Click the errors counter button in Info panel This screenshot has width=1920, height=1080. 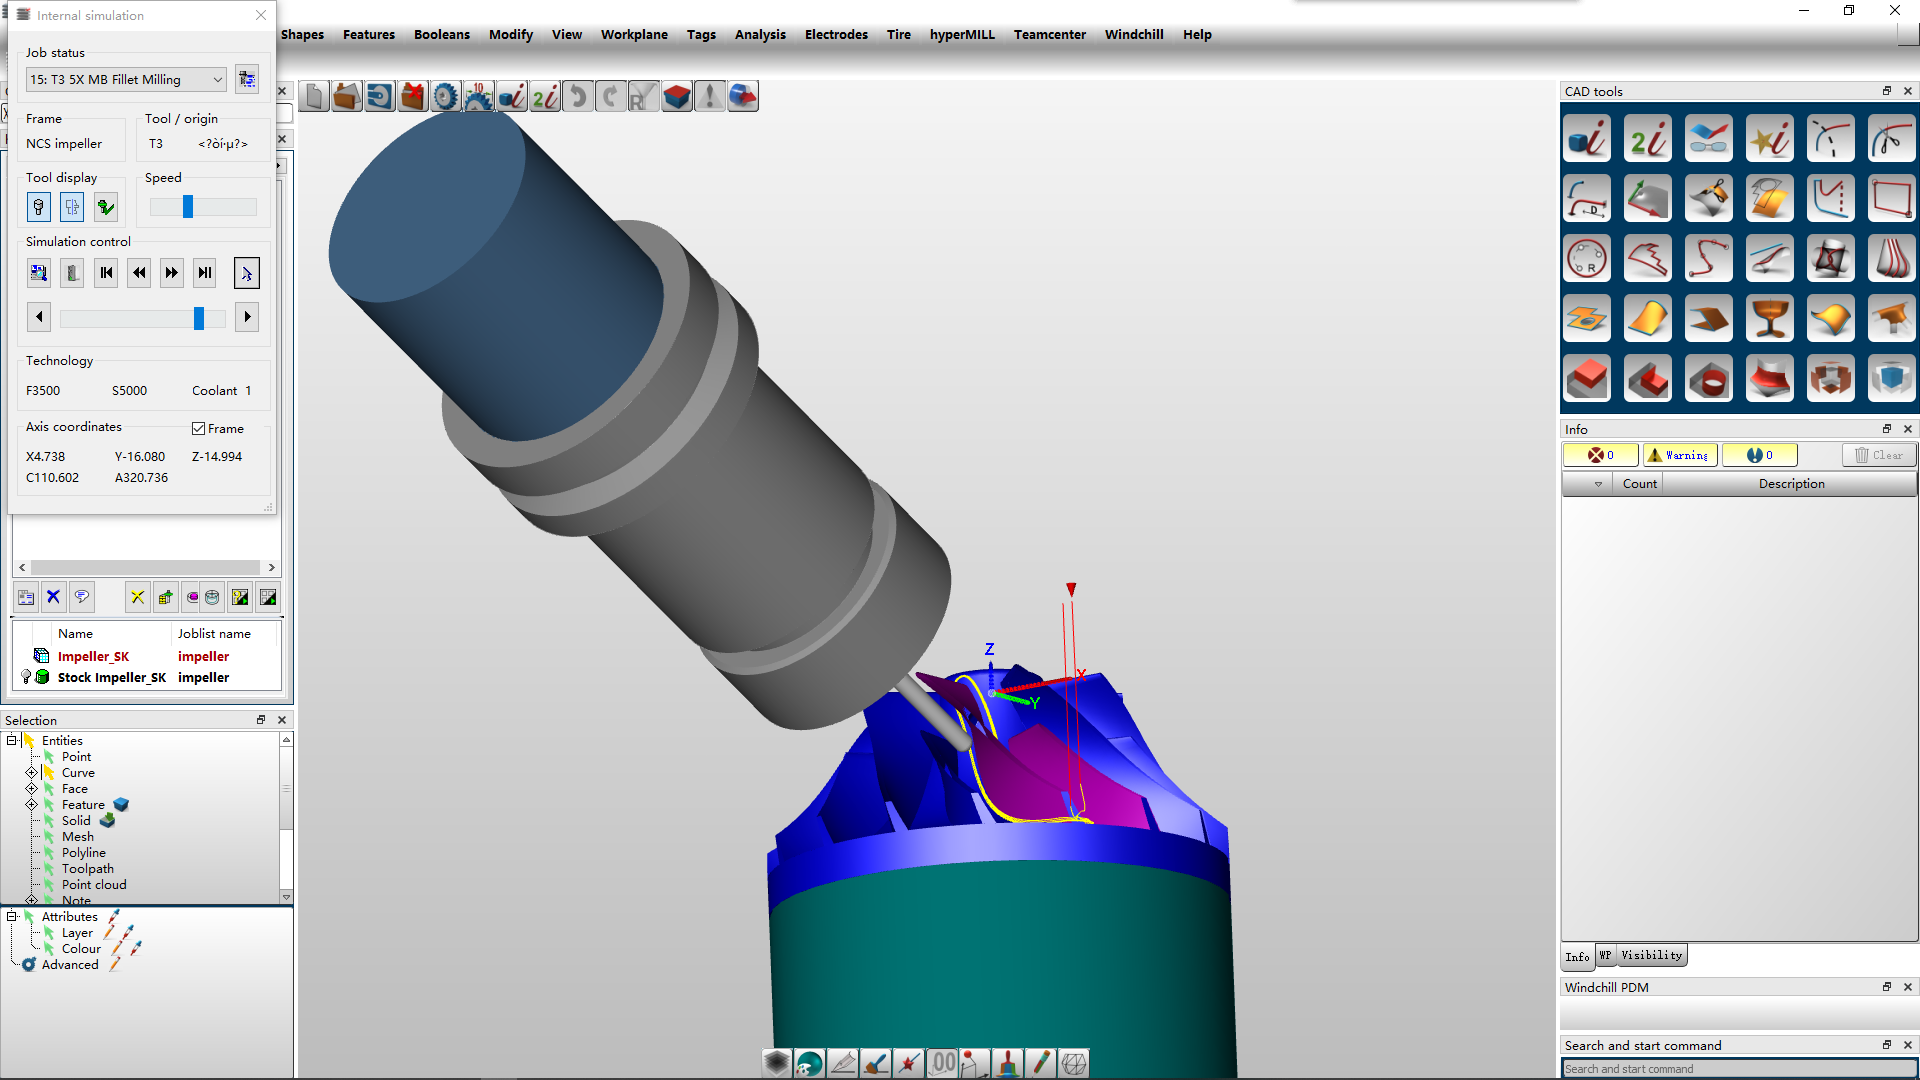coord(1601,455)
